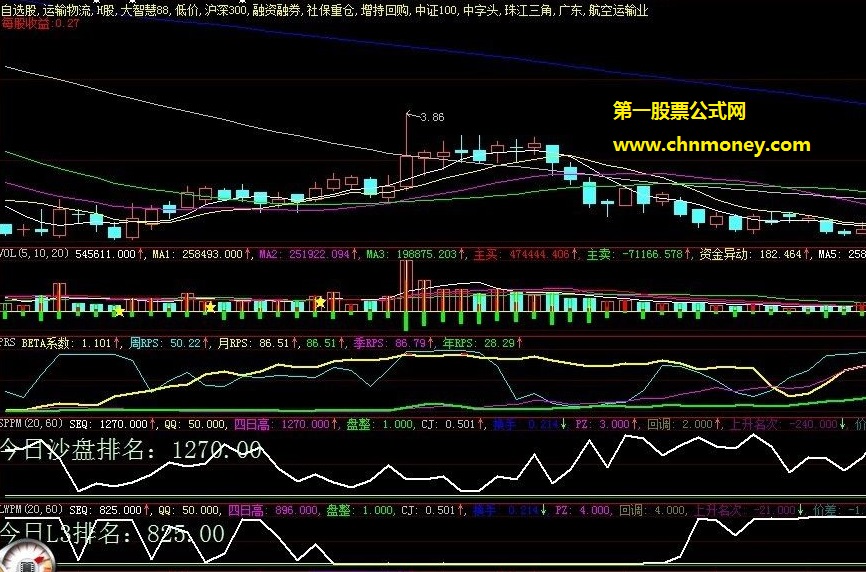
Task: Open the 珠江三角 region tag
Action: [x=529, y=10]
